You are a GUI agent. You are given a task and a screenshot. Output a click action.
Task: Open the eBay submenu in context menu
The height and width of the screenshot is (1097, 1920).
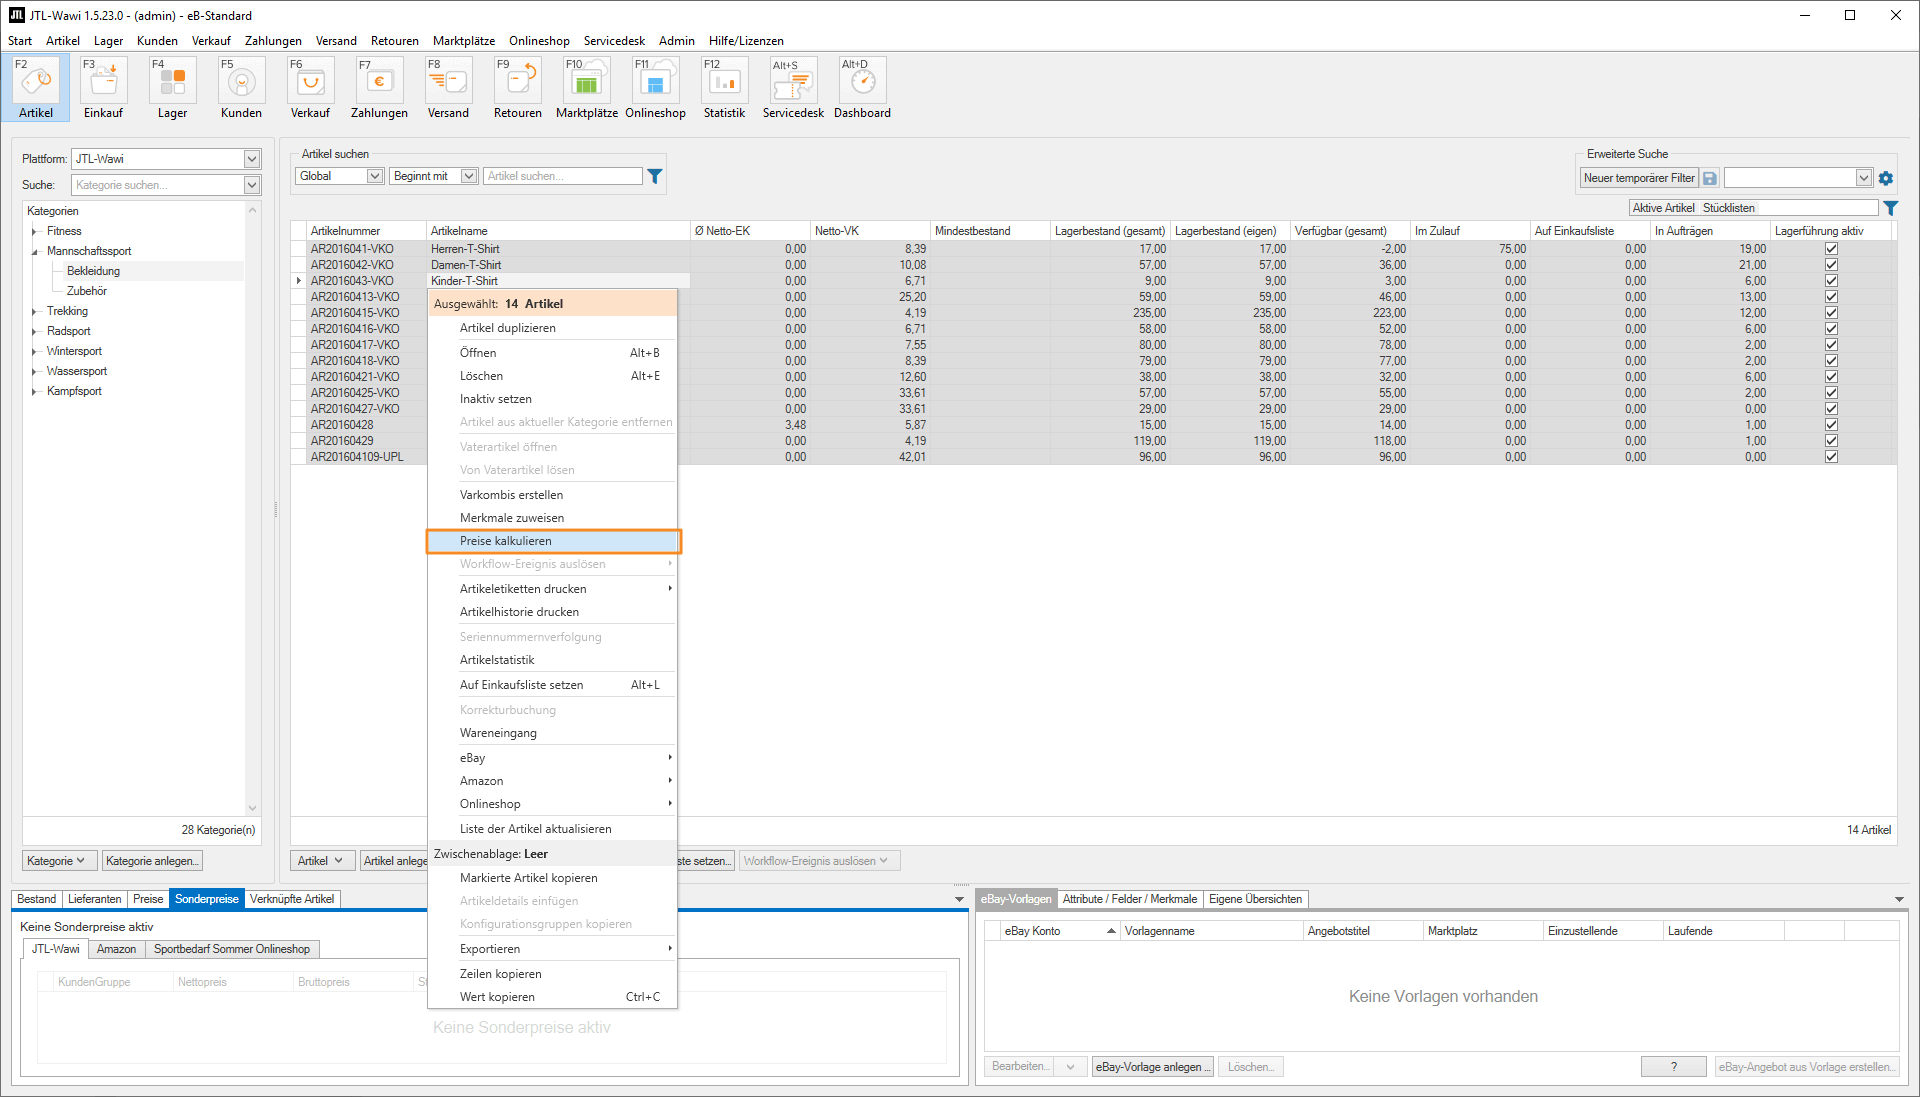[x=553, y=758]
